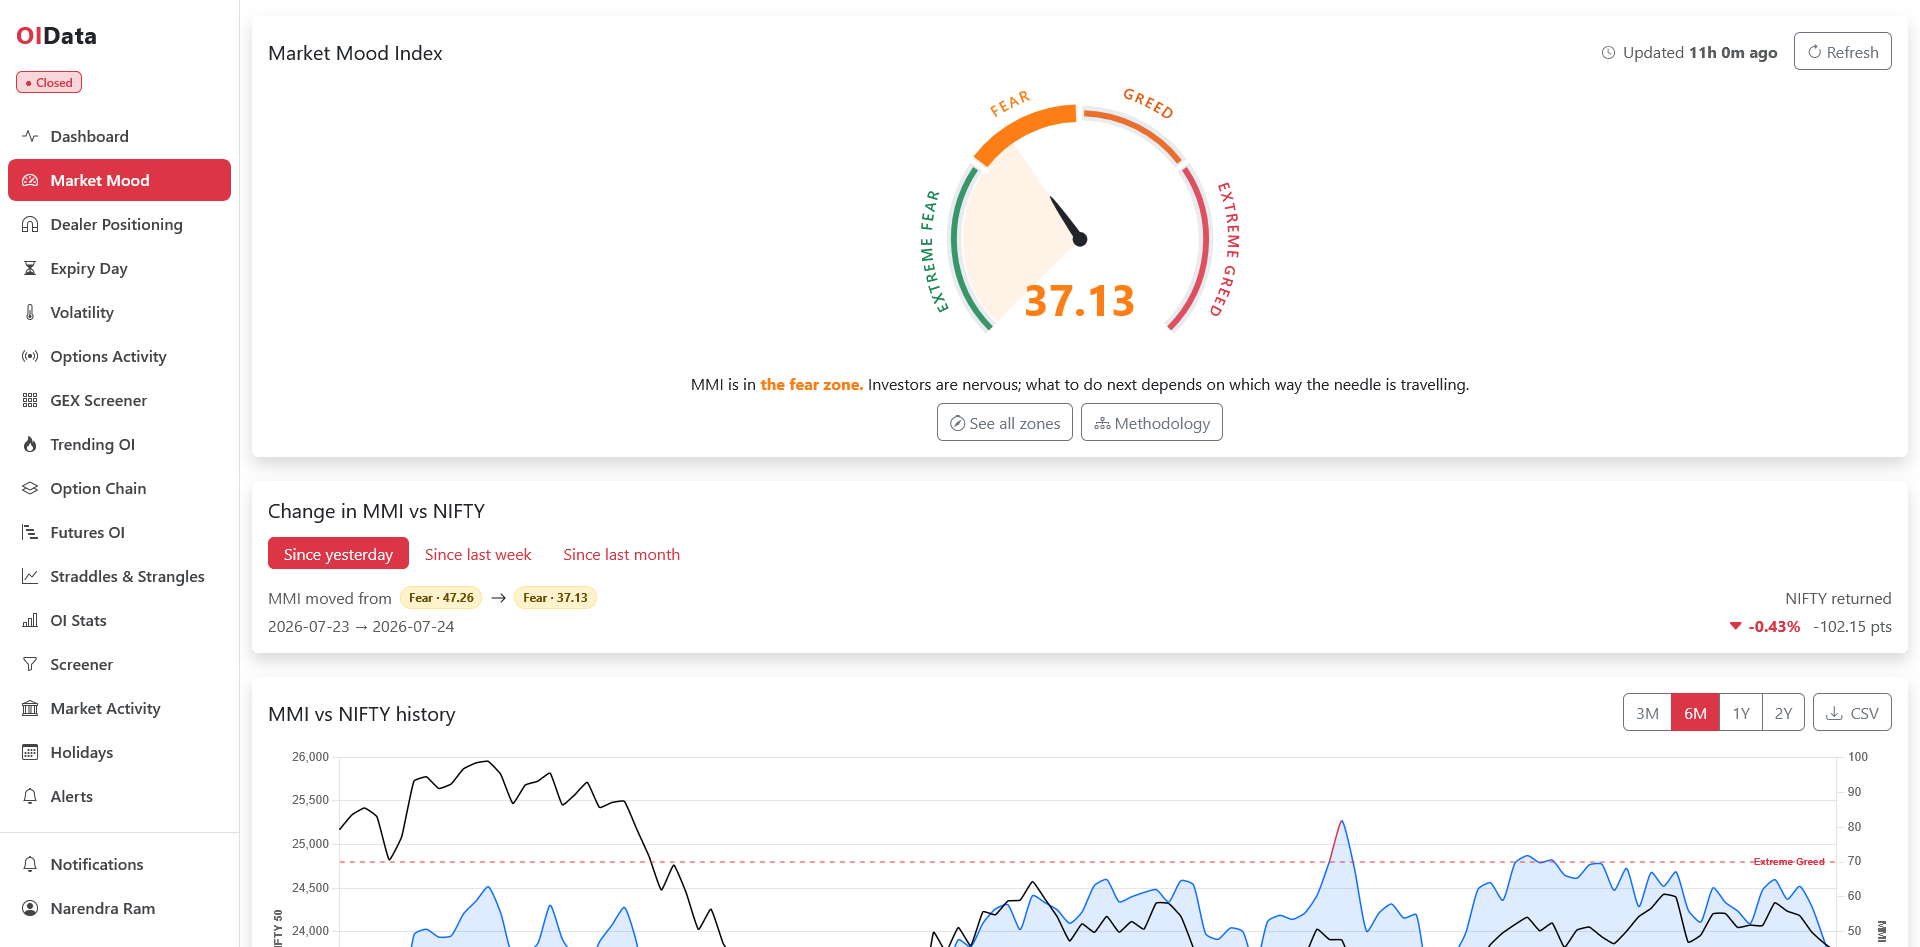Click the Volatility thermometer icon
The image size is (1920, 947).
click(x=30, y=312)
